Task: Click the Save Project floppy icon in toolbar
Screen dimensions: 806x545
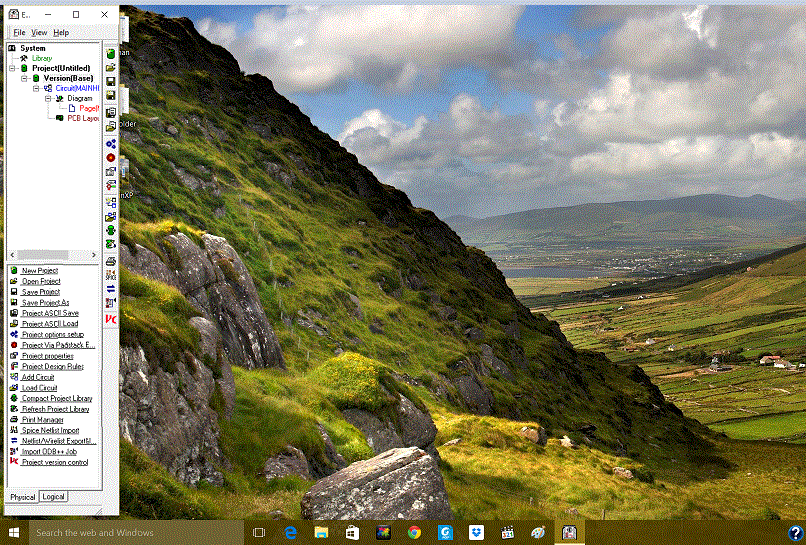Action: (111, 81)
